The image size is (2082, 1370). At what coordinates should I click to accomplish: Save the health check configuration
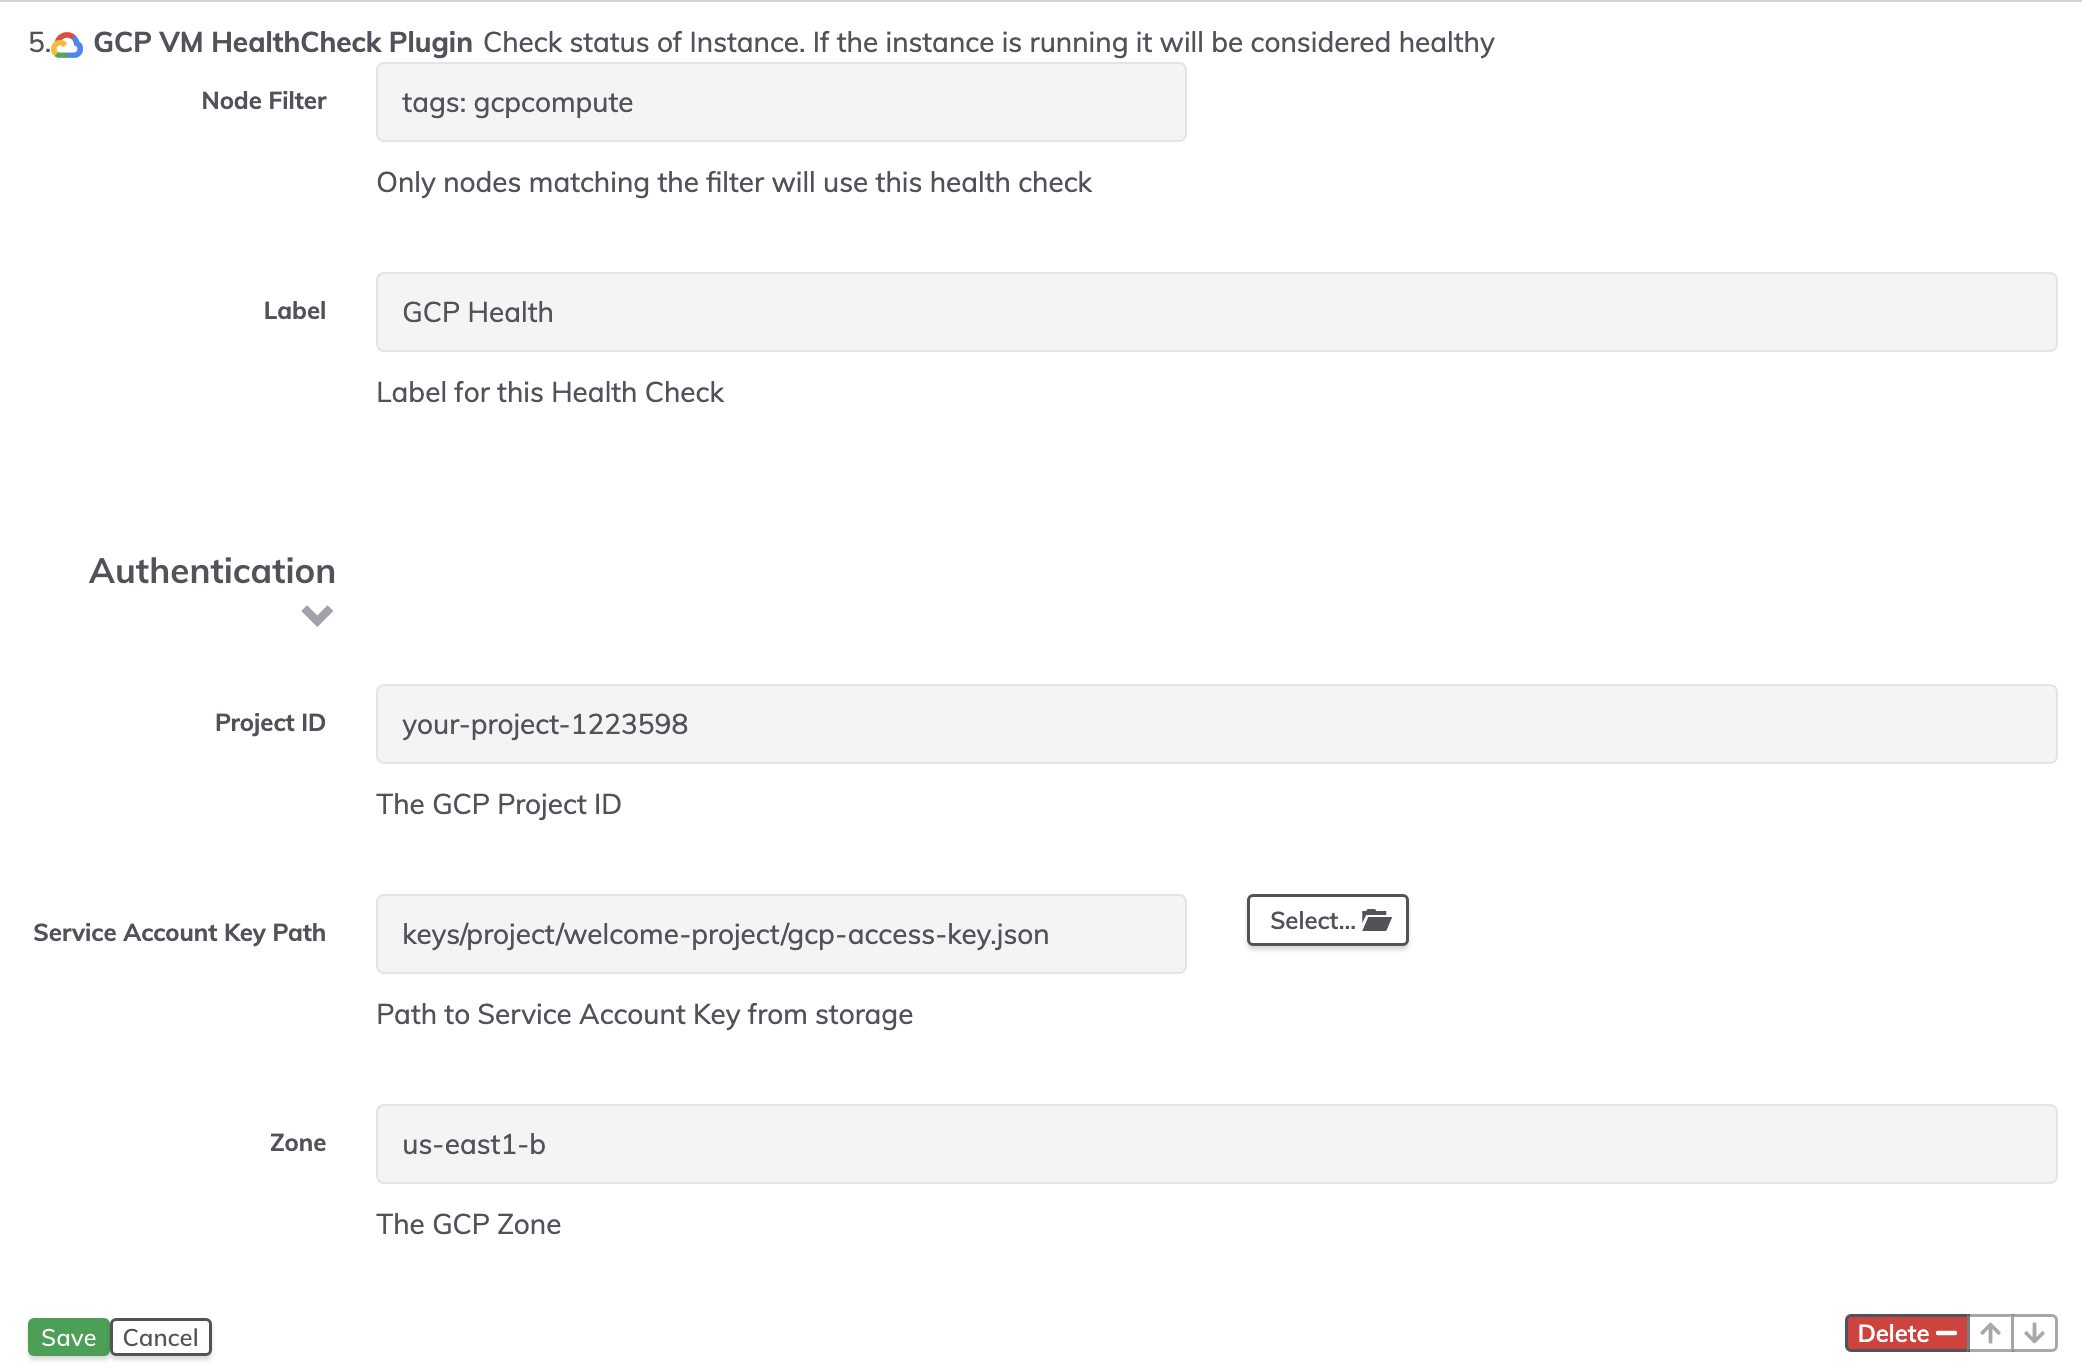(x=68, y=1337)
